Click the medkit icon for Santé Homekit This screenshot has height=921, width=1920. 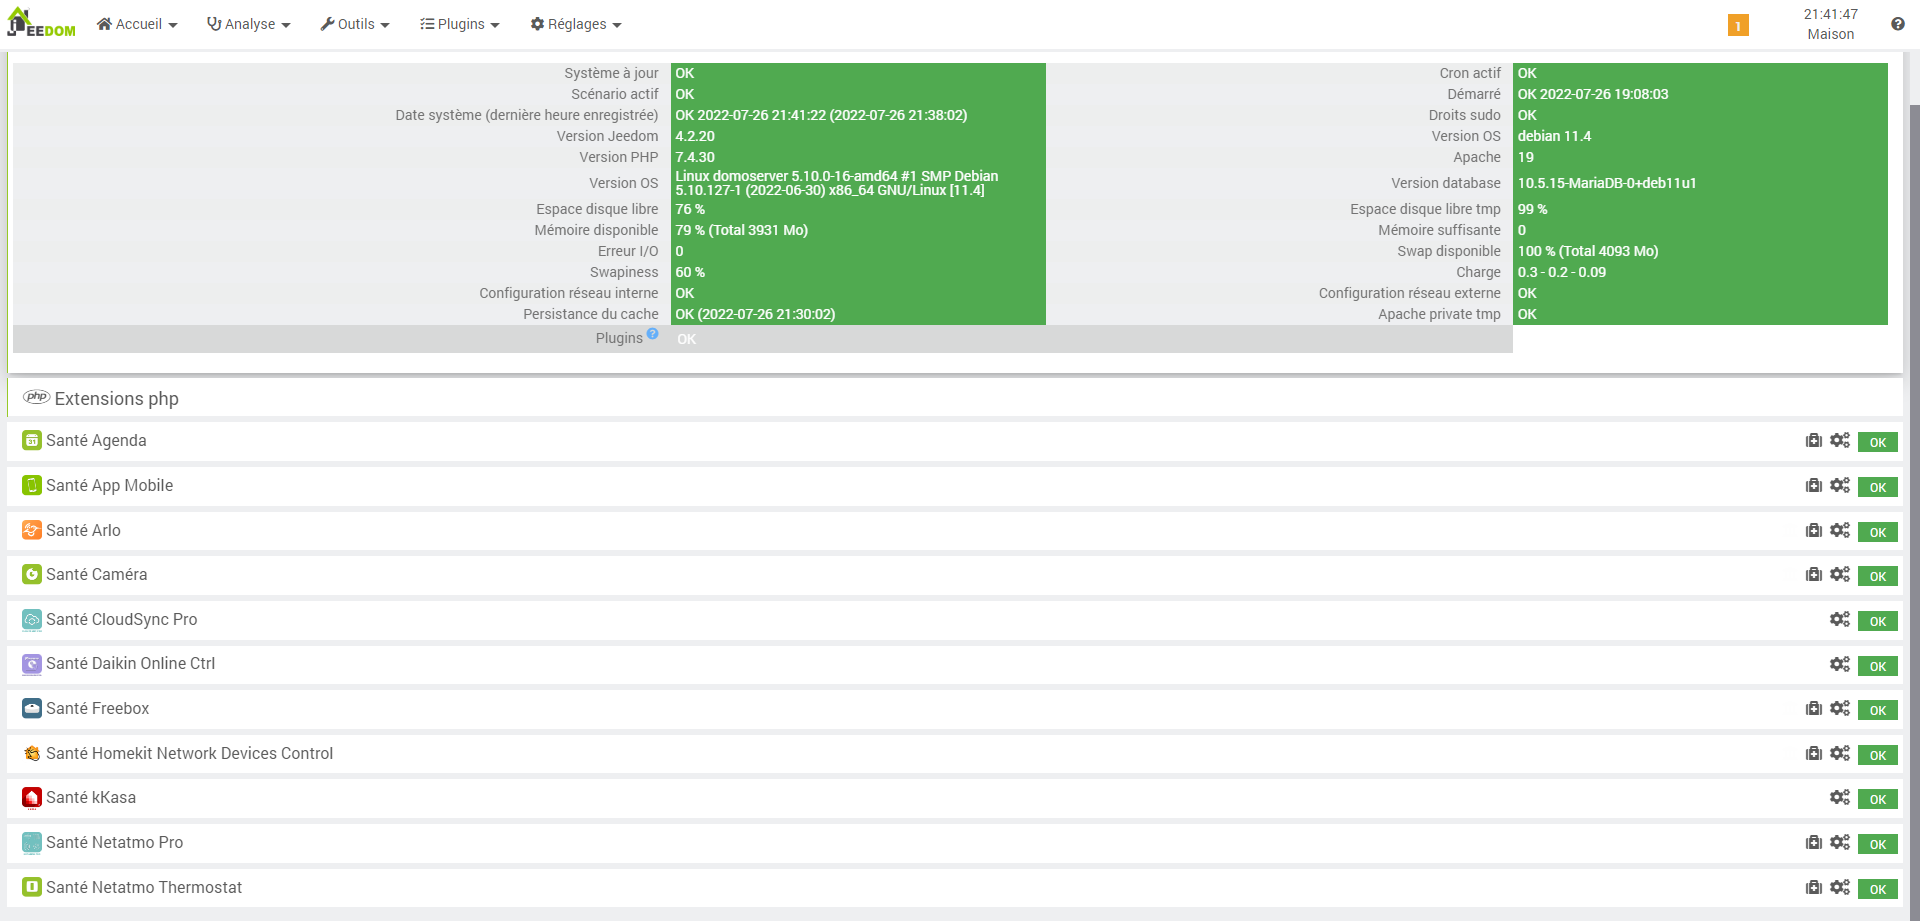1813,754
